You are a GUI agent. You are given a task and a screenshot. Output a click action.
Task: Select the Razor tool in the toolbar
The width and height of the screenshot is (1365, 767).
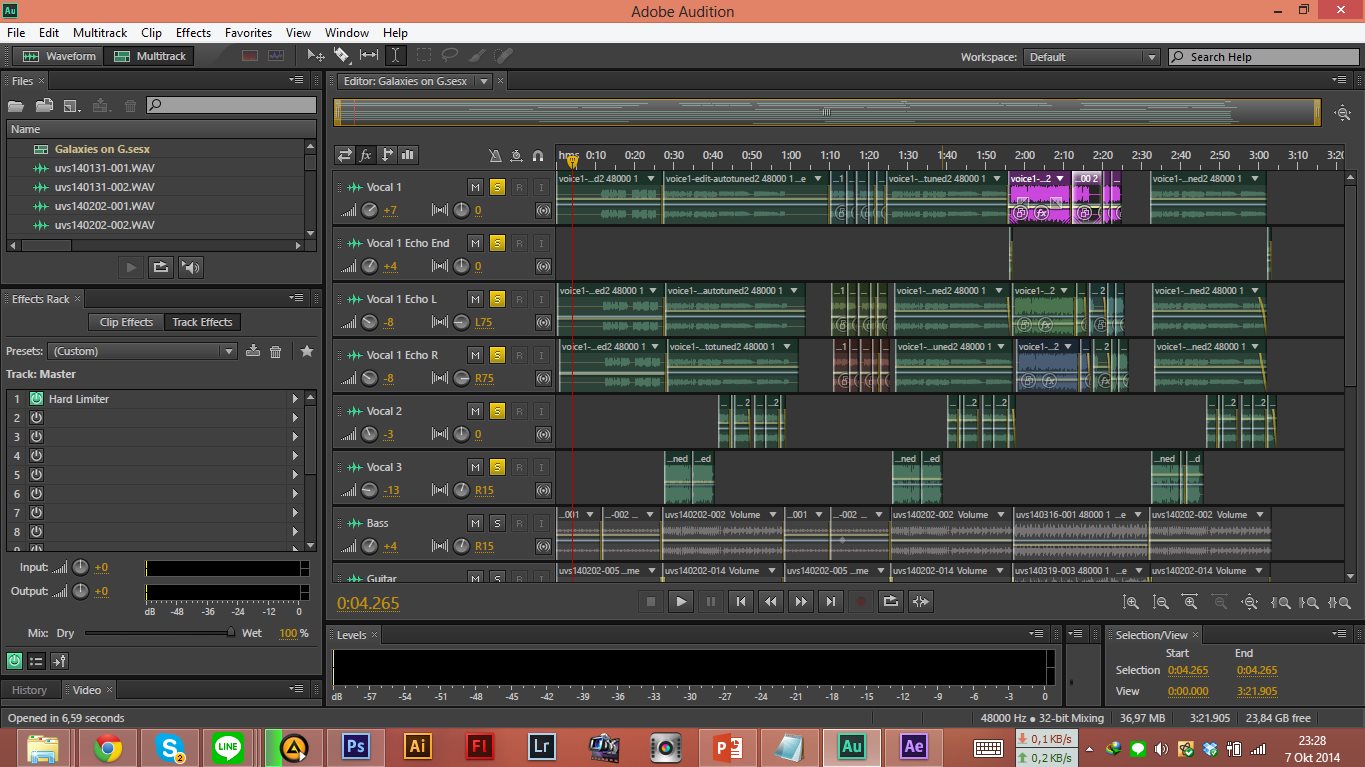(343, 56)
